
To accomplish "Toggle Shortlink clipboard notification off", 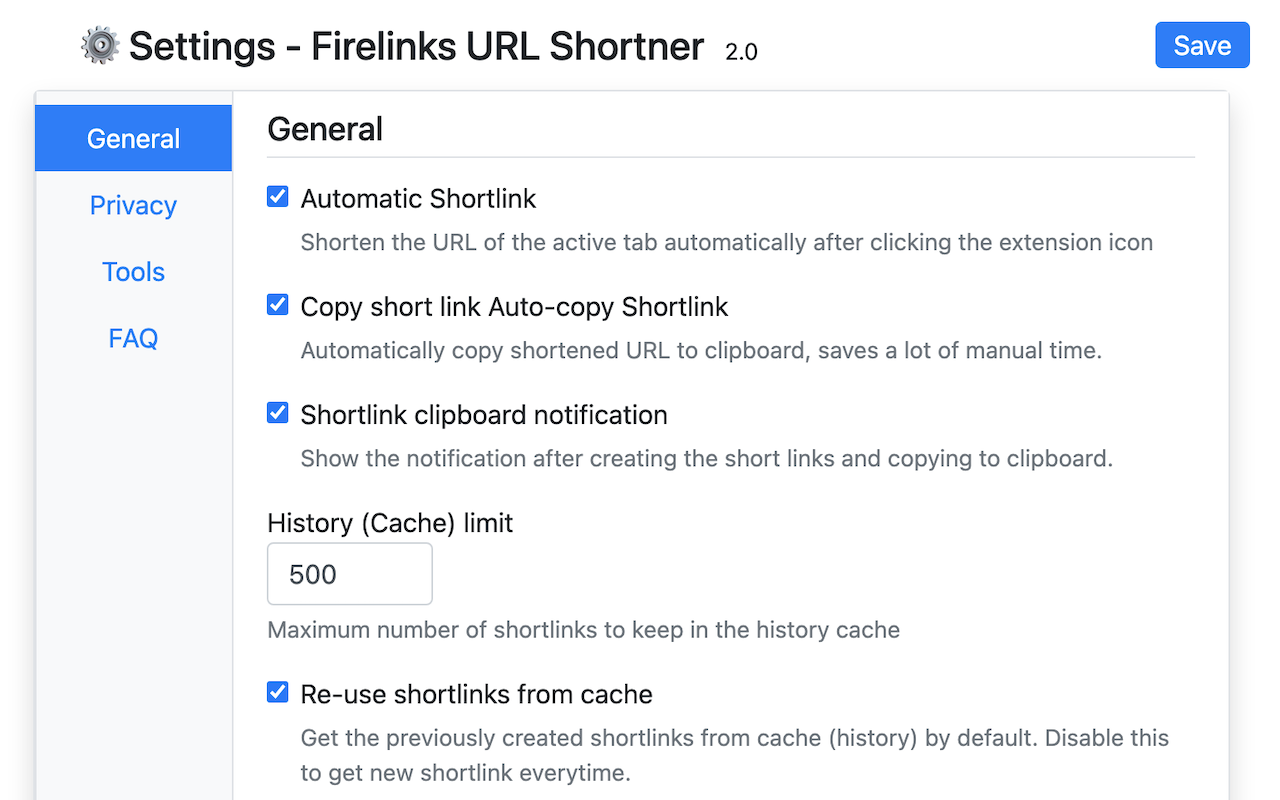I will coord(277,412).
